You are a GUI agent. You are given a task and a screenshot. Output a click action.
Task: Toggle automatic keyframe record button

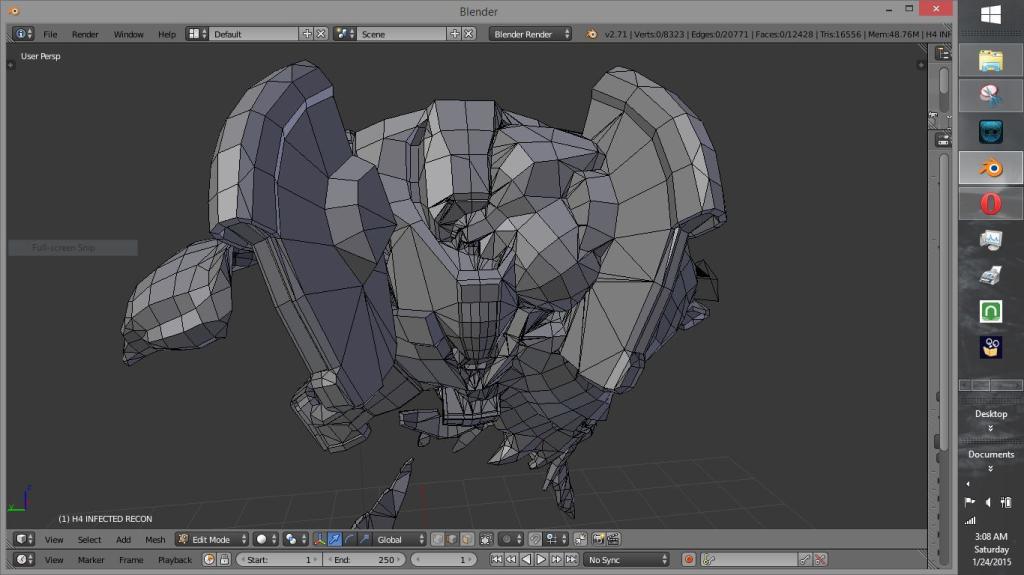coord(688,560)
